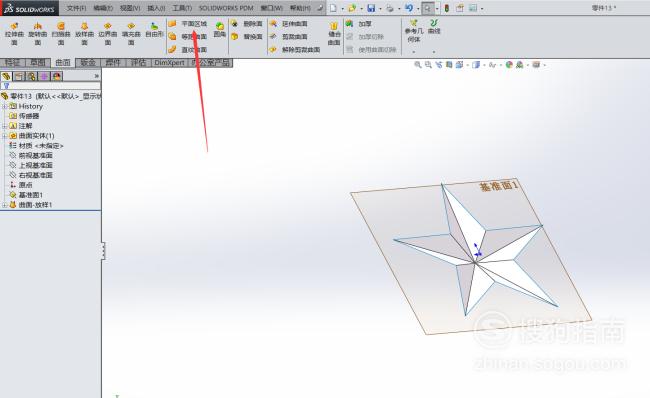
Task: Switch to PropertyManager tab icon
Action: pyautogui.click(x=19, y=76)
